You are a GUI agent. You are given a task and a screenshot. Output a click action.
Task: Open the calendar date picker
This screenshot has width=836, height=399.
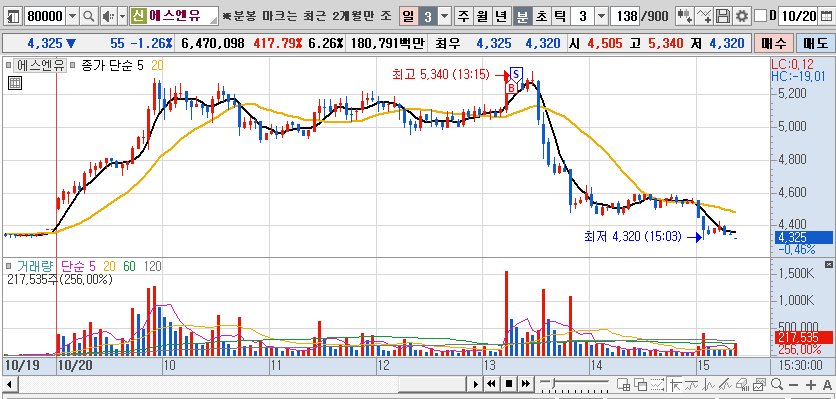(x=827, y=17)
